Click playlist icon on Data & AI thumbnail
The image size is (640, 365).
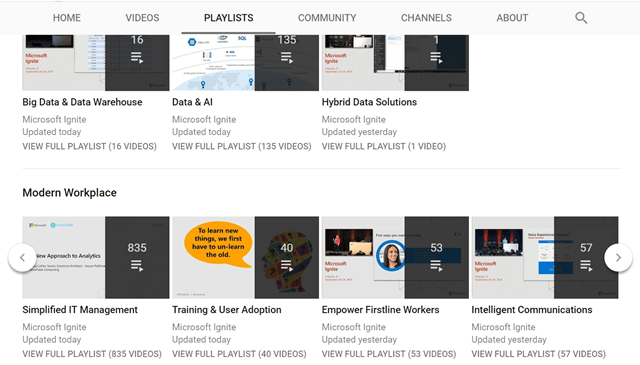[x=287, y=58]
